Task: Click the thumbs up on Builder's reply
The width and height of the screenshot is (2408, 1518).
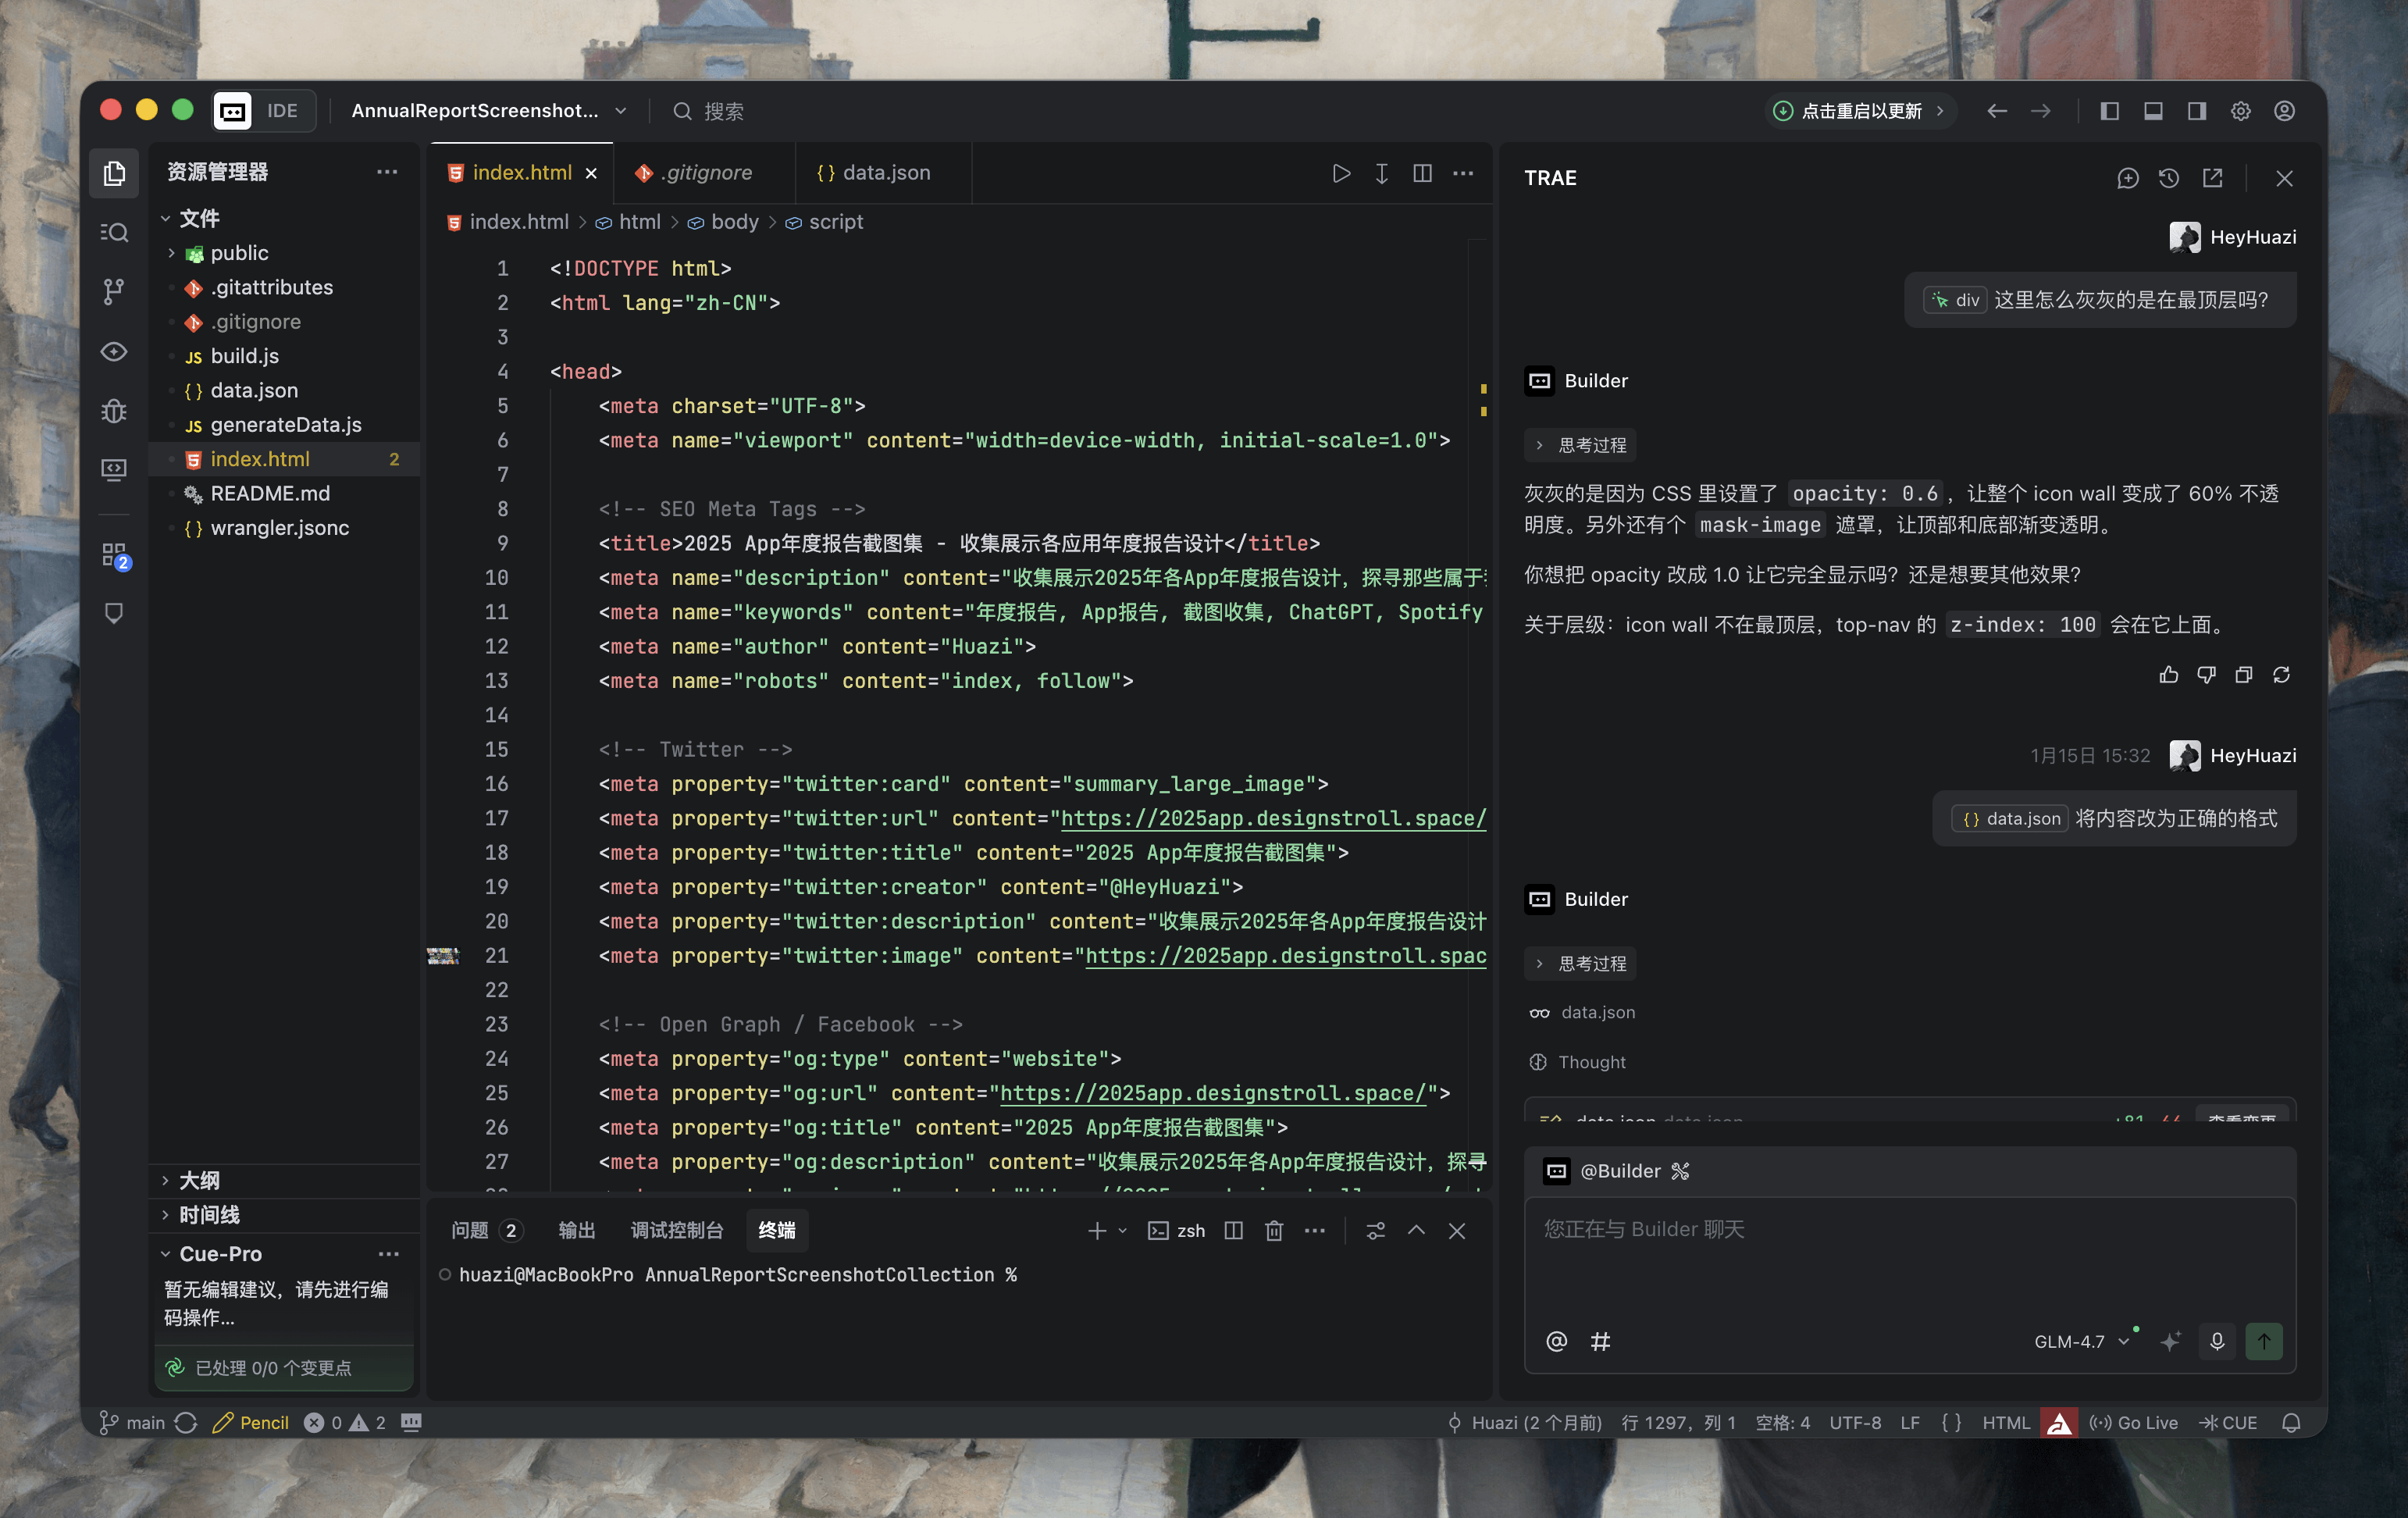Action: [x=2168, y=675]
